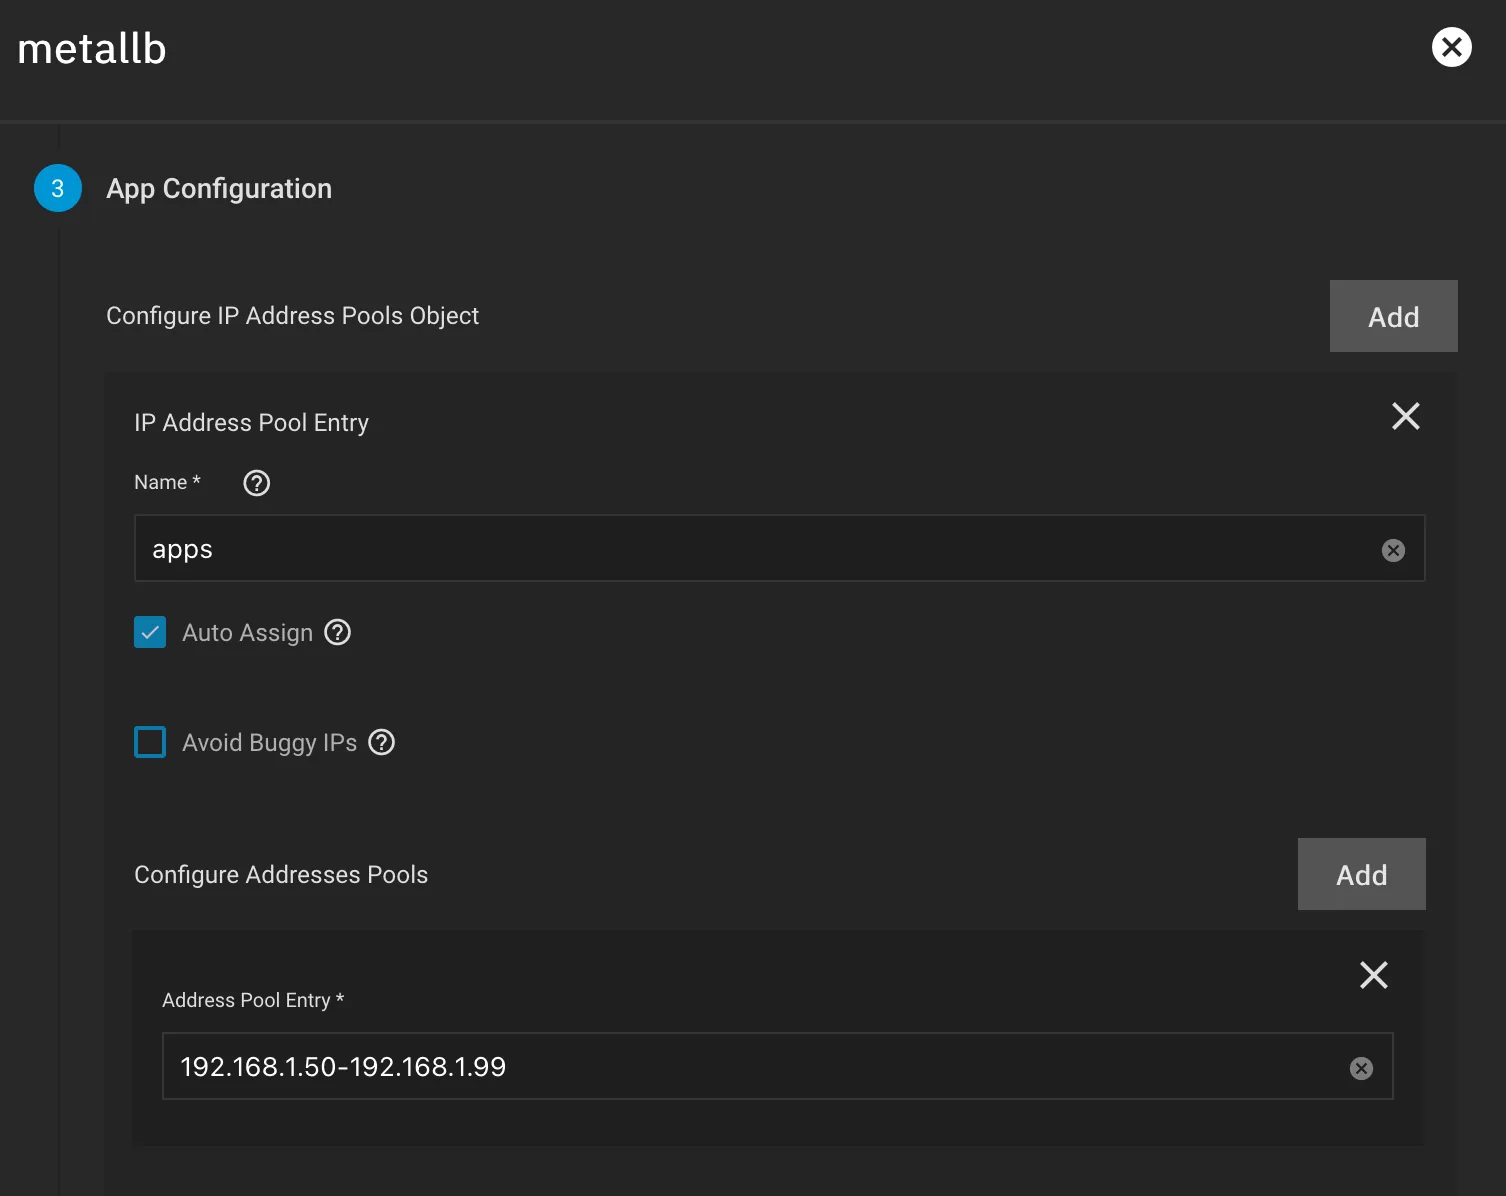This screenshot has height=1196, width=1506.
Task: Uncheck the Auto Assign checkbox
Action: [150, 633]
